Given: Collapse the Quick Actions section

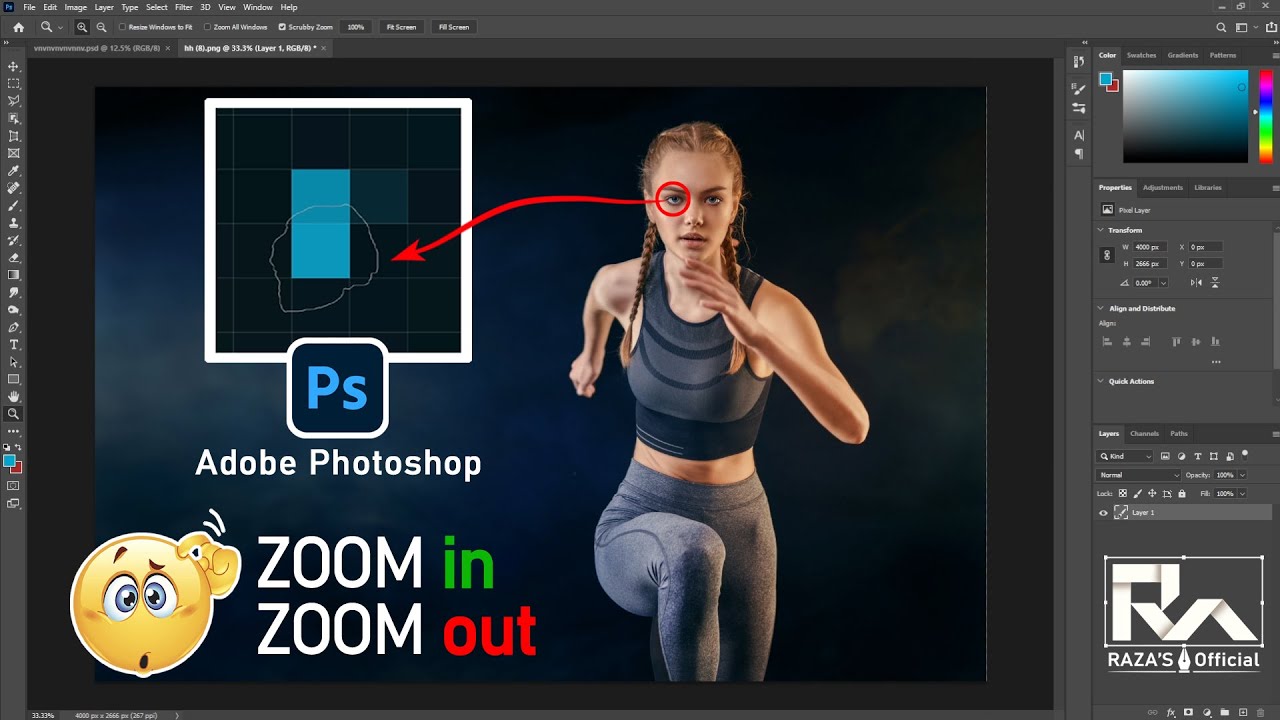Looking at the screenshot, I should tap(1101, 381).
